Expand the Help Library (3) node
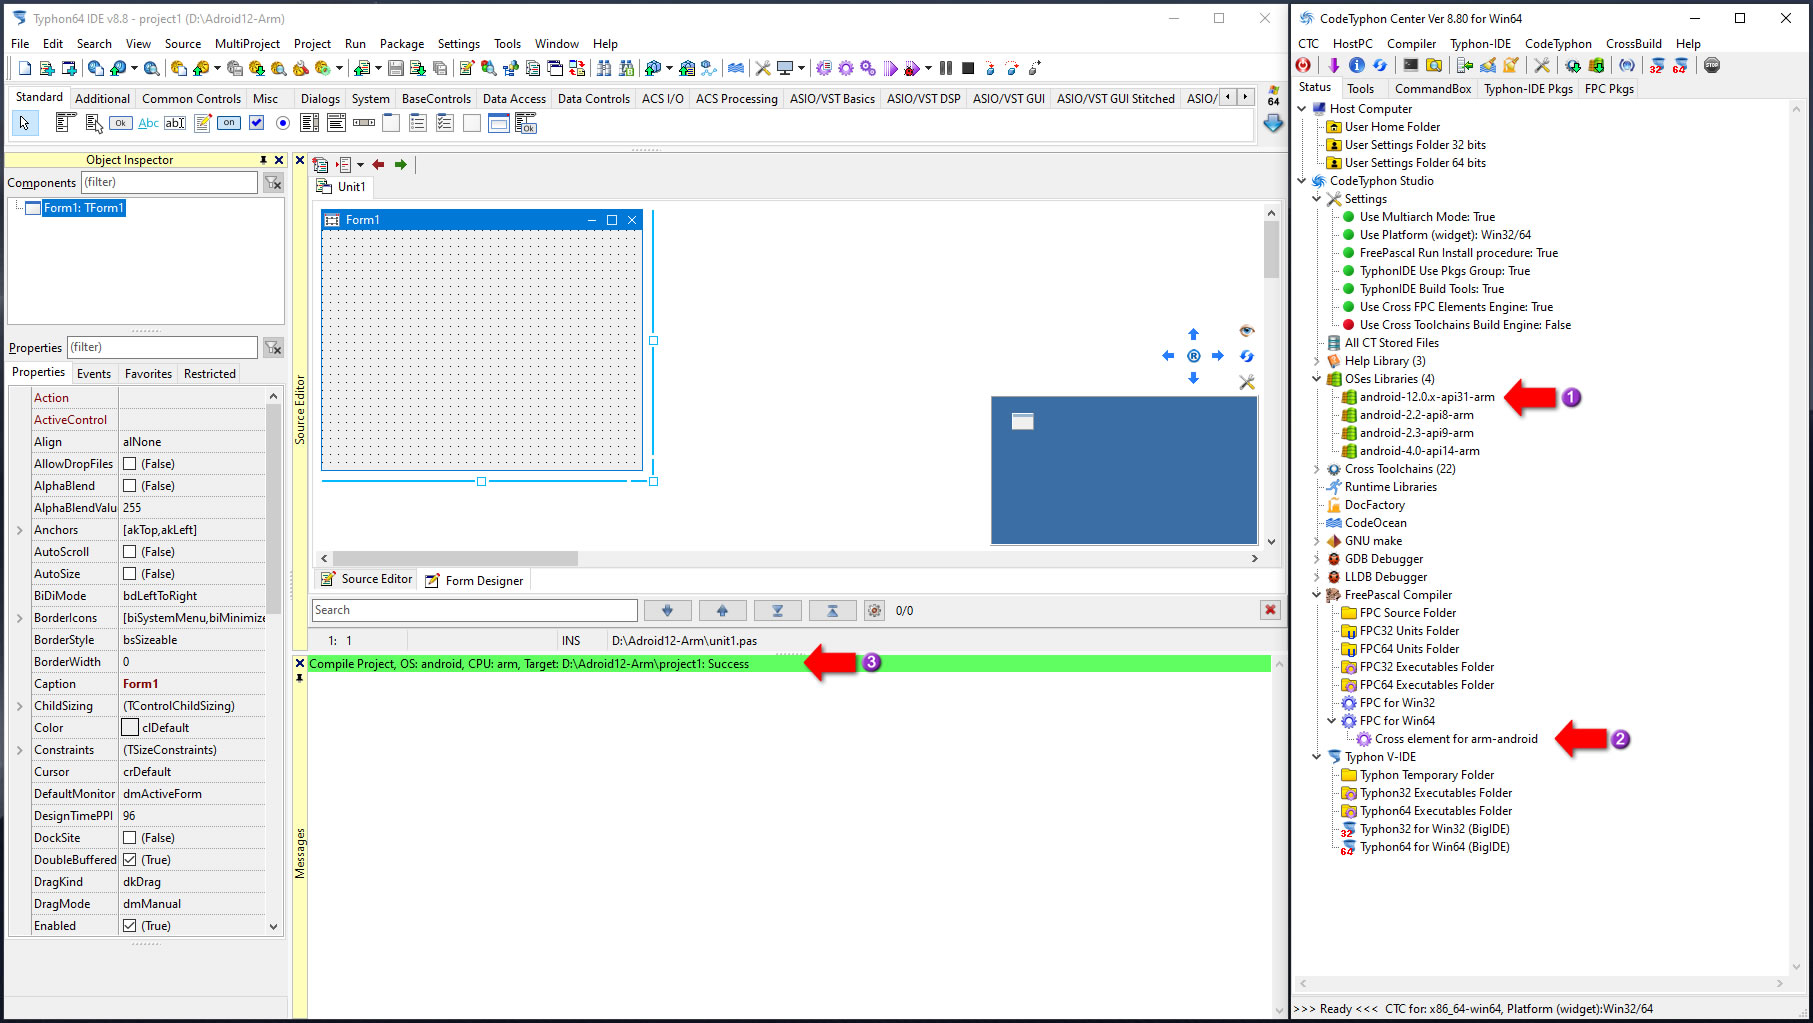1813x1023 pixels. point(1316,361)
